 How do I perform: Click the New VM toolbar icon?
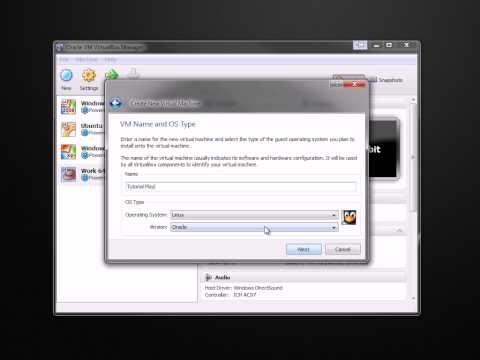[x=66, y=76]
